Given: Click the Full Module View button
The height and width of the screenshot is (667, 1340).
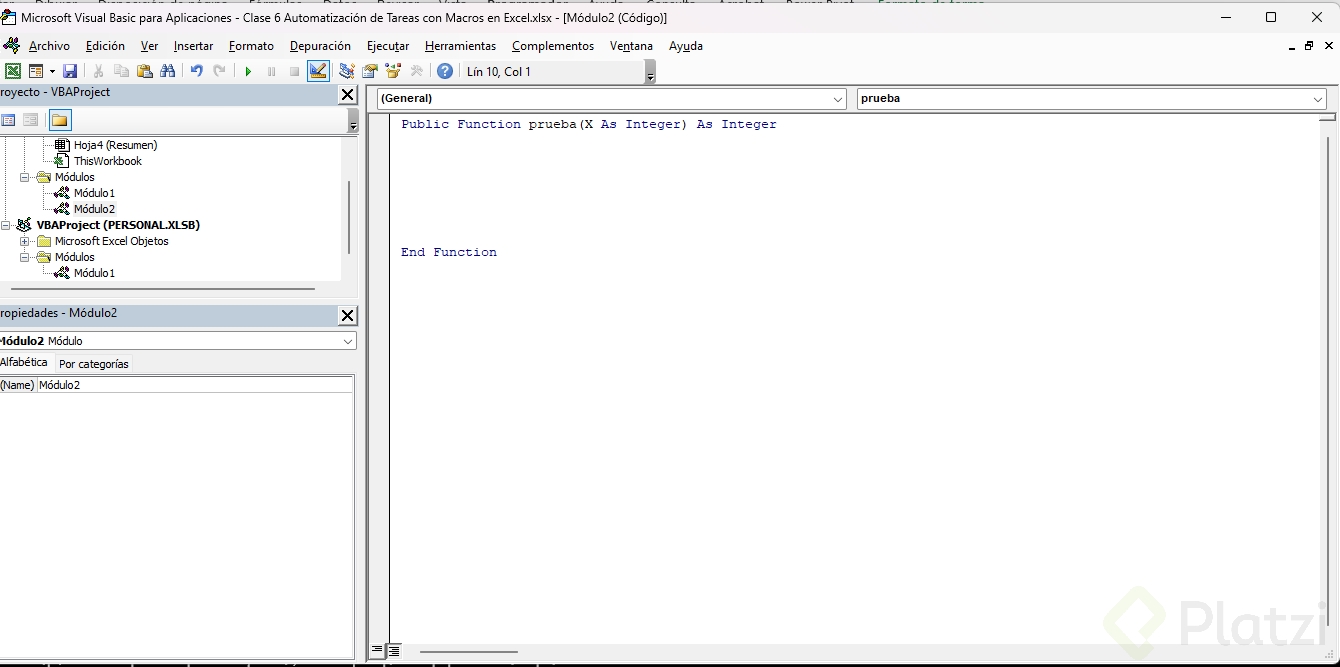Looking at the screenshot, I should click(x=394, y=650).
